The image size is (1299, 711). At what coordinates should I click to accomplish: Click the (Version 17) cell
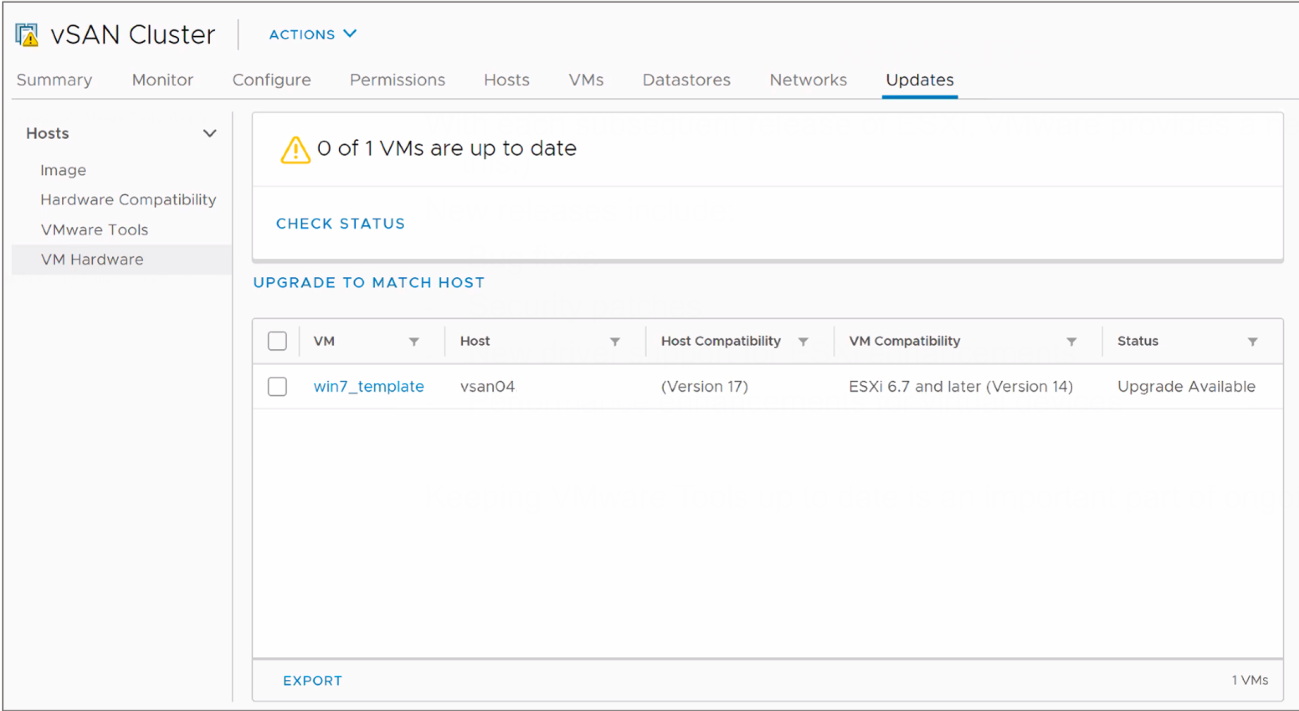coord(705,387)
